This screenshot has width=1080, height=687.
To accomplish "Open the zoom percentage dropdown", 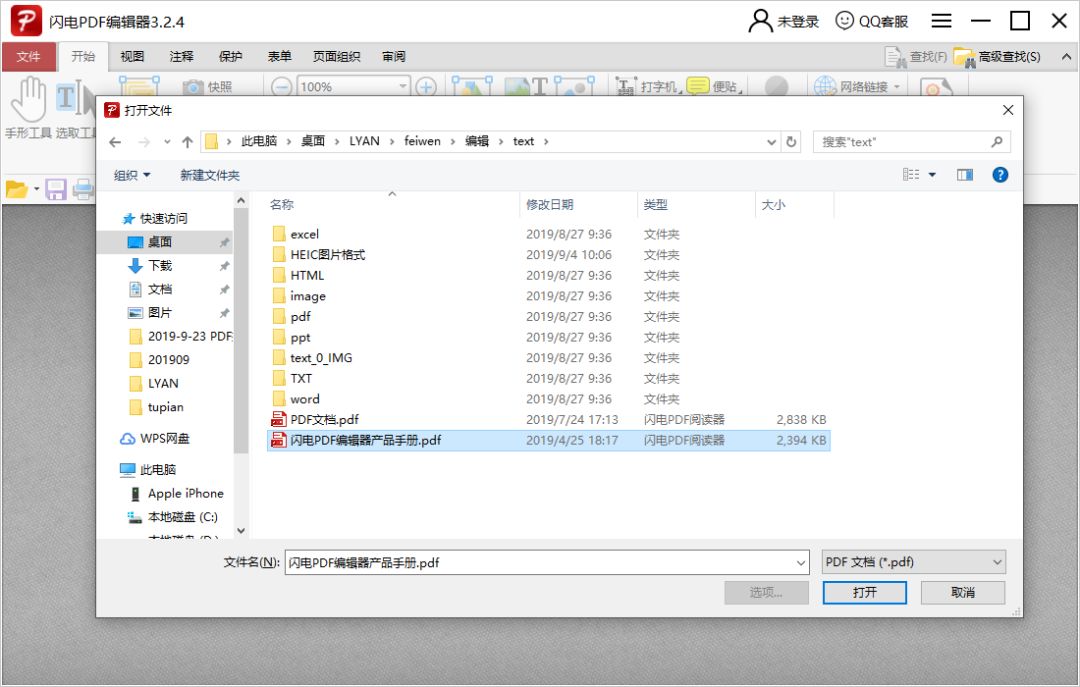I will point(403,87).
